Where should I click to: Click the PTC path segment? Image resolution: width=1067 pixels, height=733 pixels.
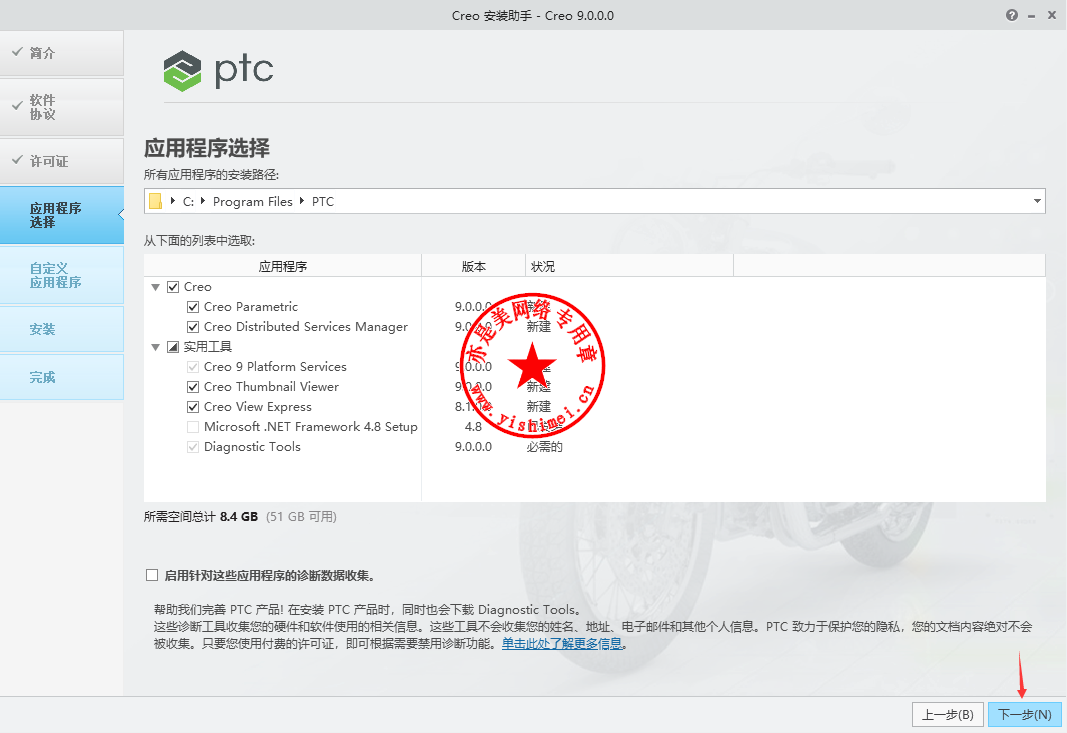tap(323, 201)
